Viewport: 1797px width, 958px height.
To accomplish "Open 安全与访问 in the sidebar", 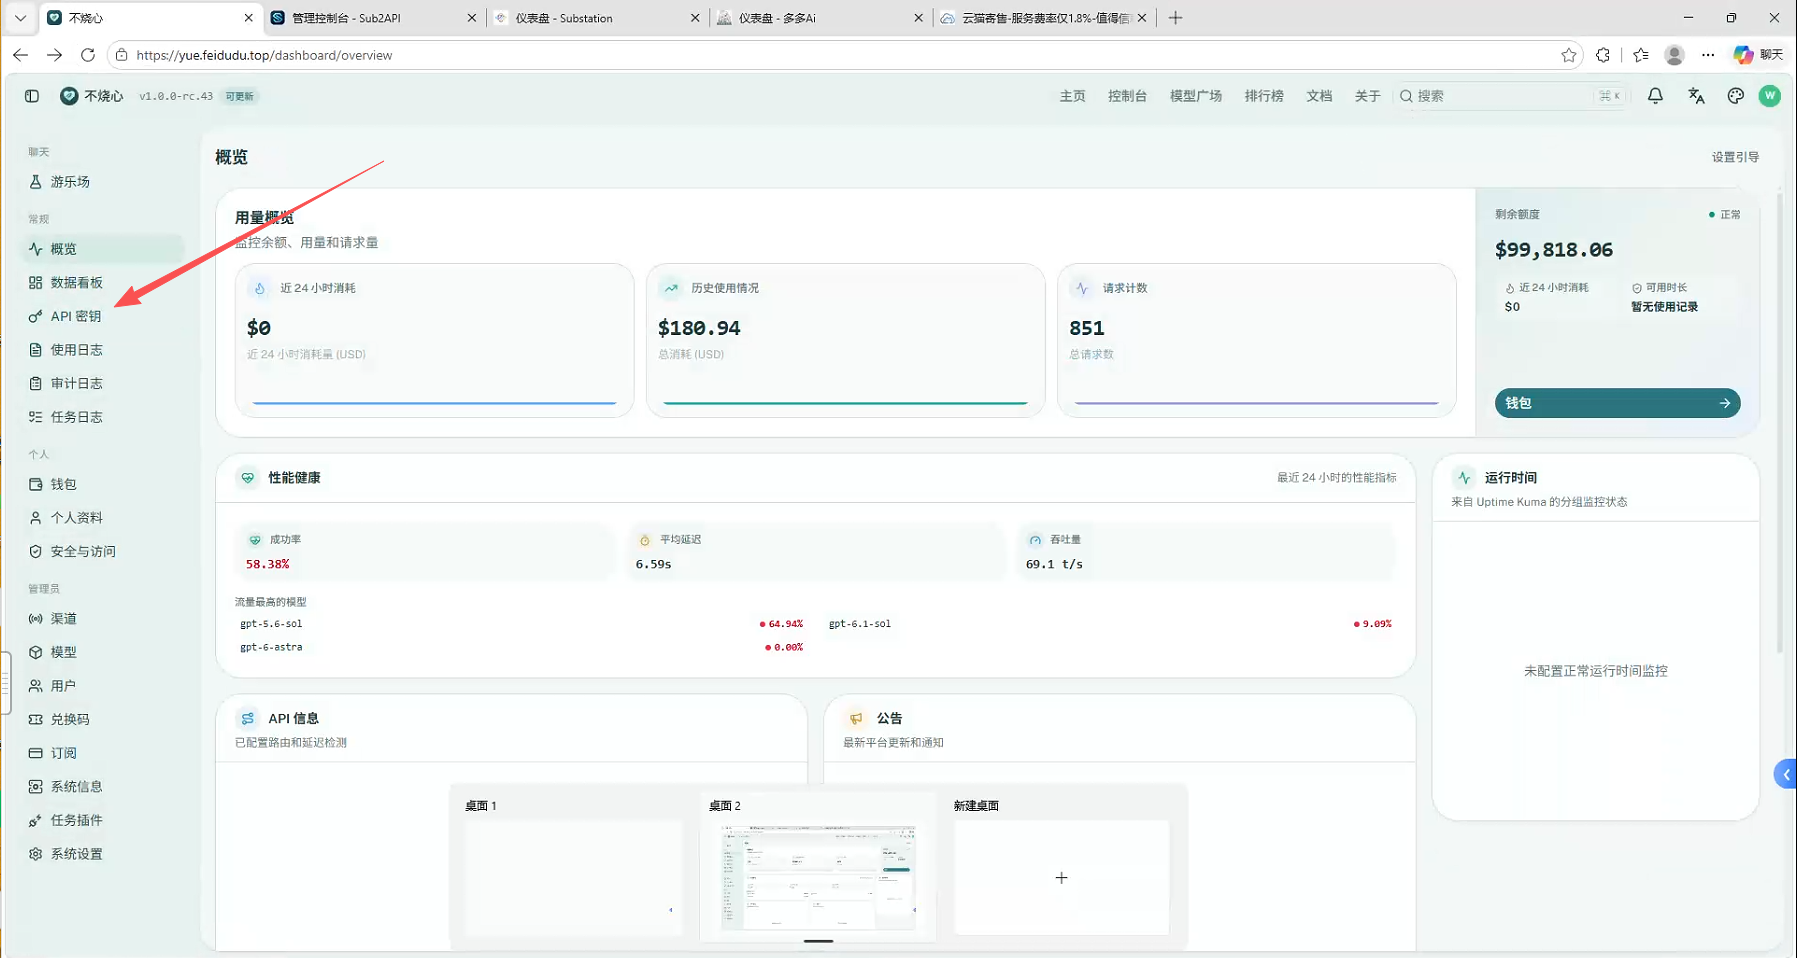I will pos(103,551).
